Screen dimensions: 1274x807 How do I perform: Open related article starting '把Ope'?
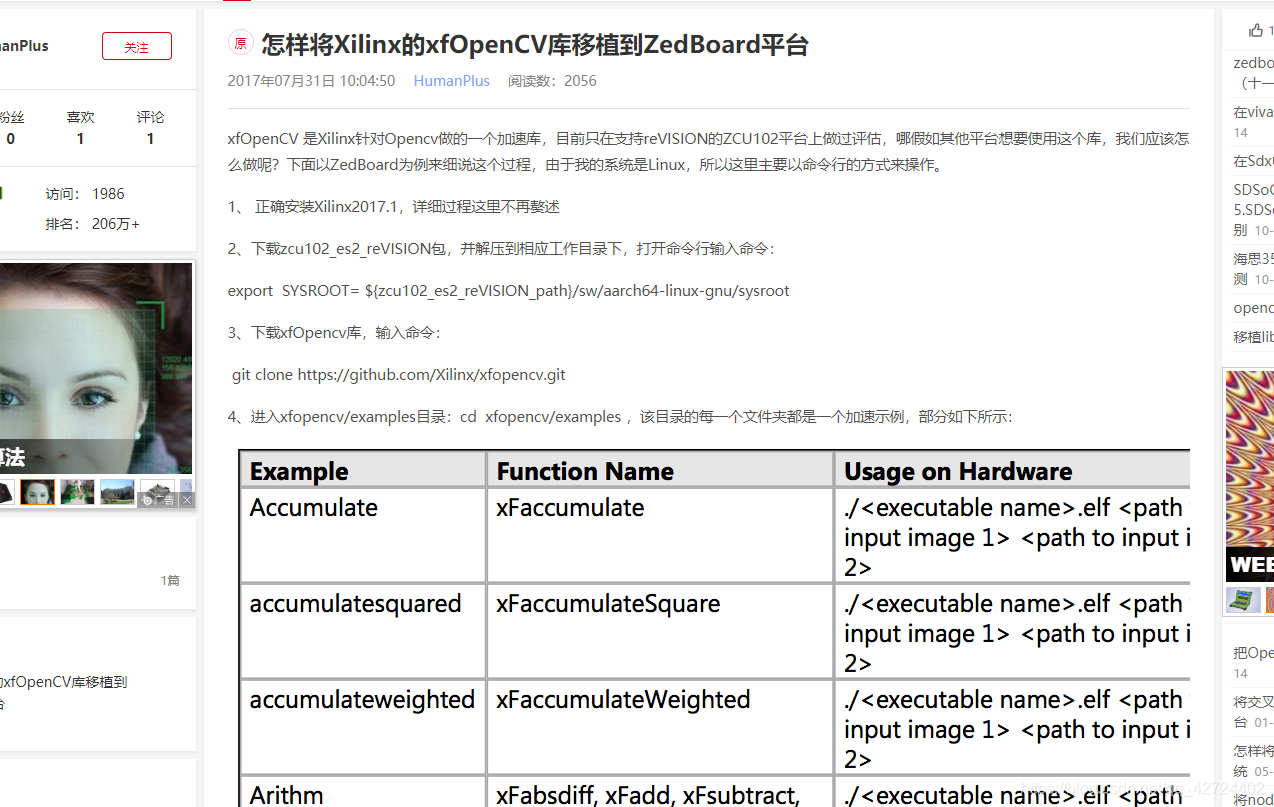pos(1254,653)
